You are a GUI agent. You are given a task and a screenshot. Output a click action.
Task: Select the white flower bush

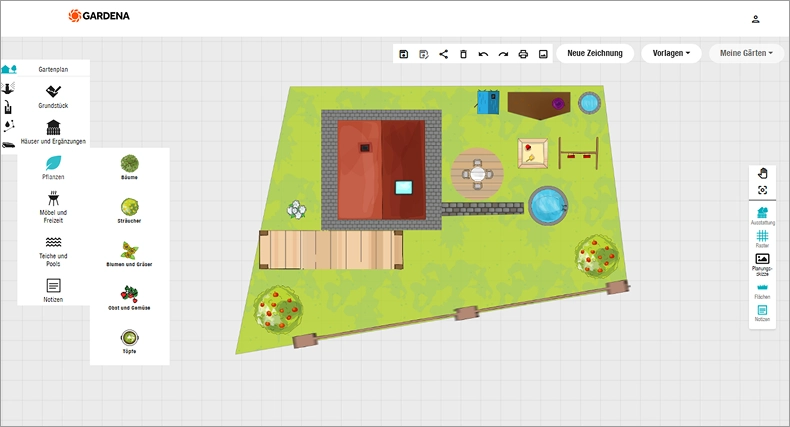pyautogui.click(x=297, y=209)
